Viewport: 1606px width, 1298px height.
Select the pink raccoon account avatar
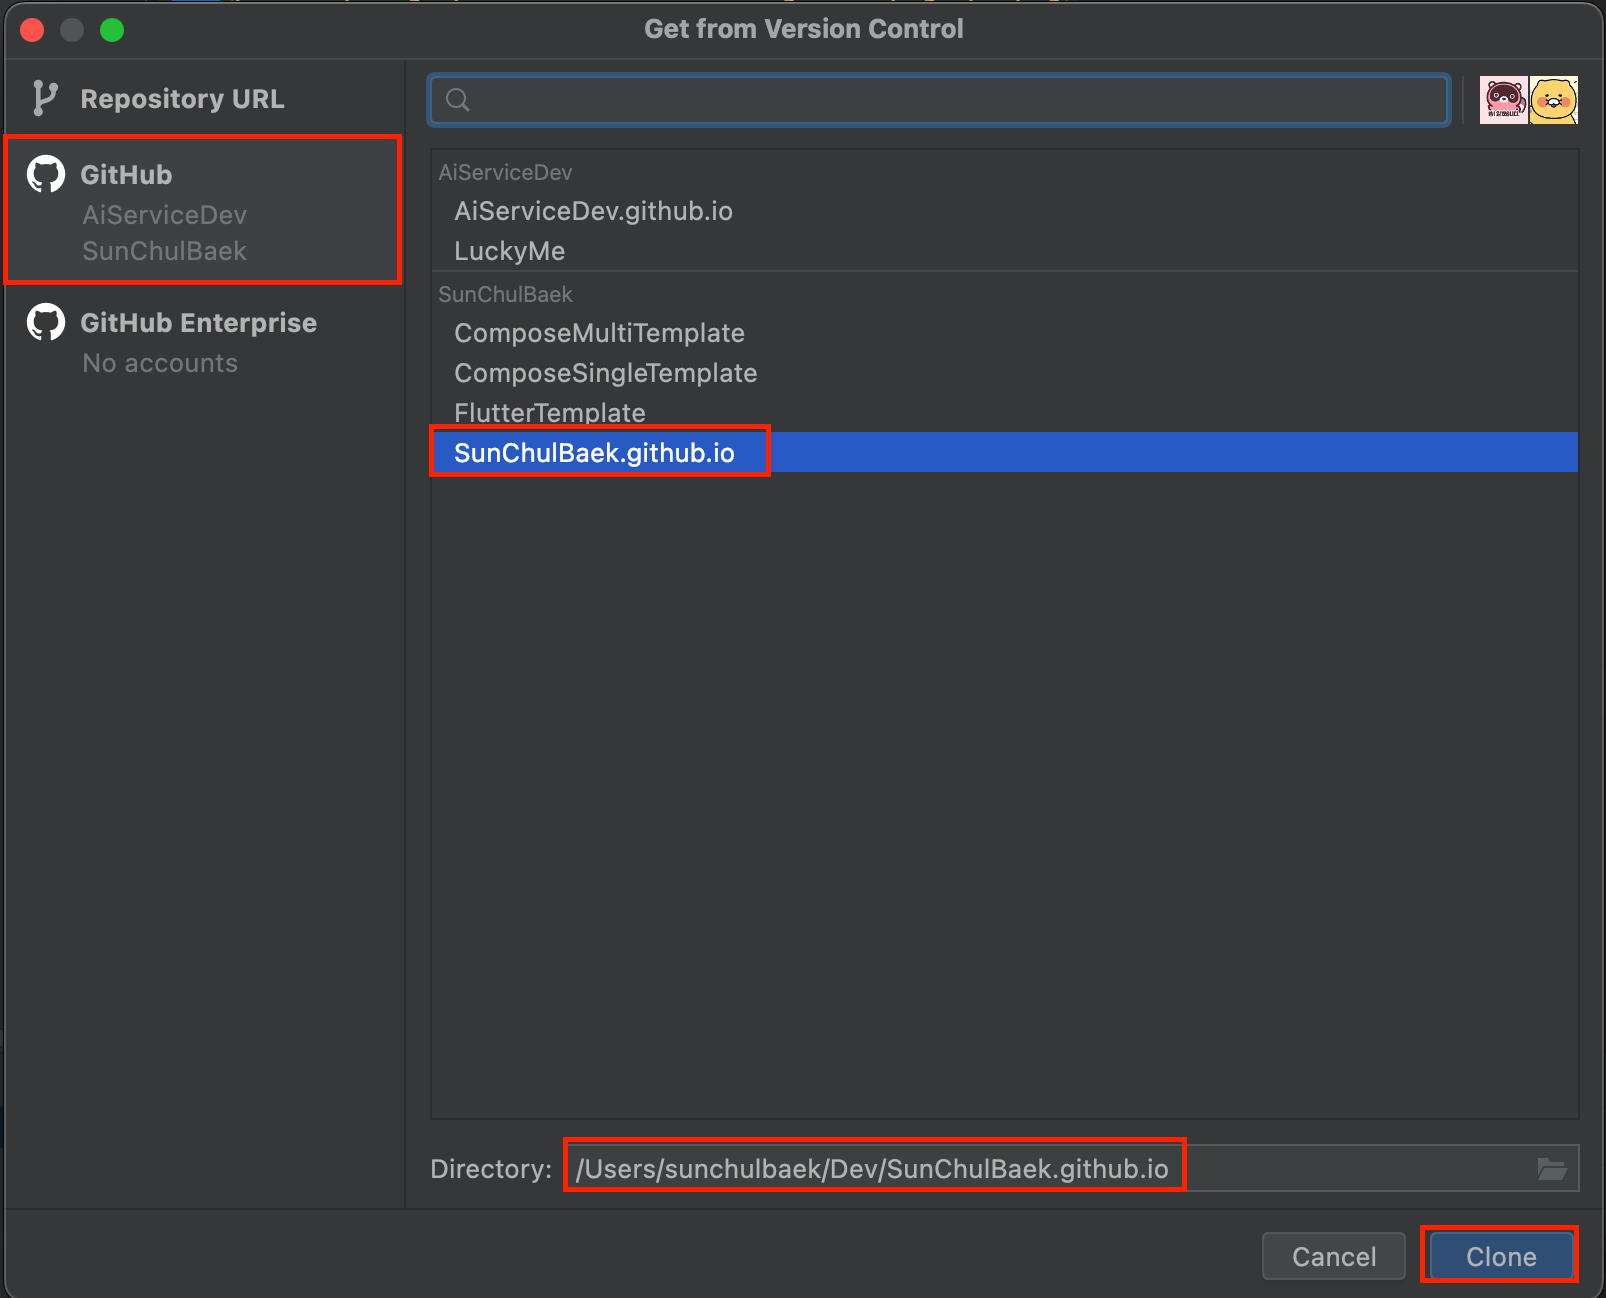1504,100
